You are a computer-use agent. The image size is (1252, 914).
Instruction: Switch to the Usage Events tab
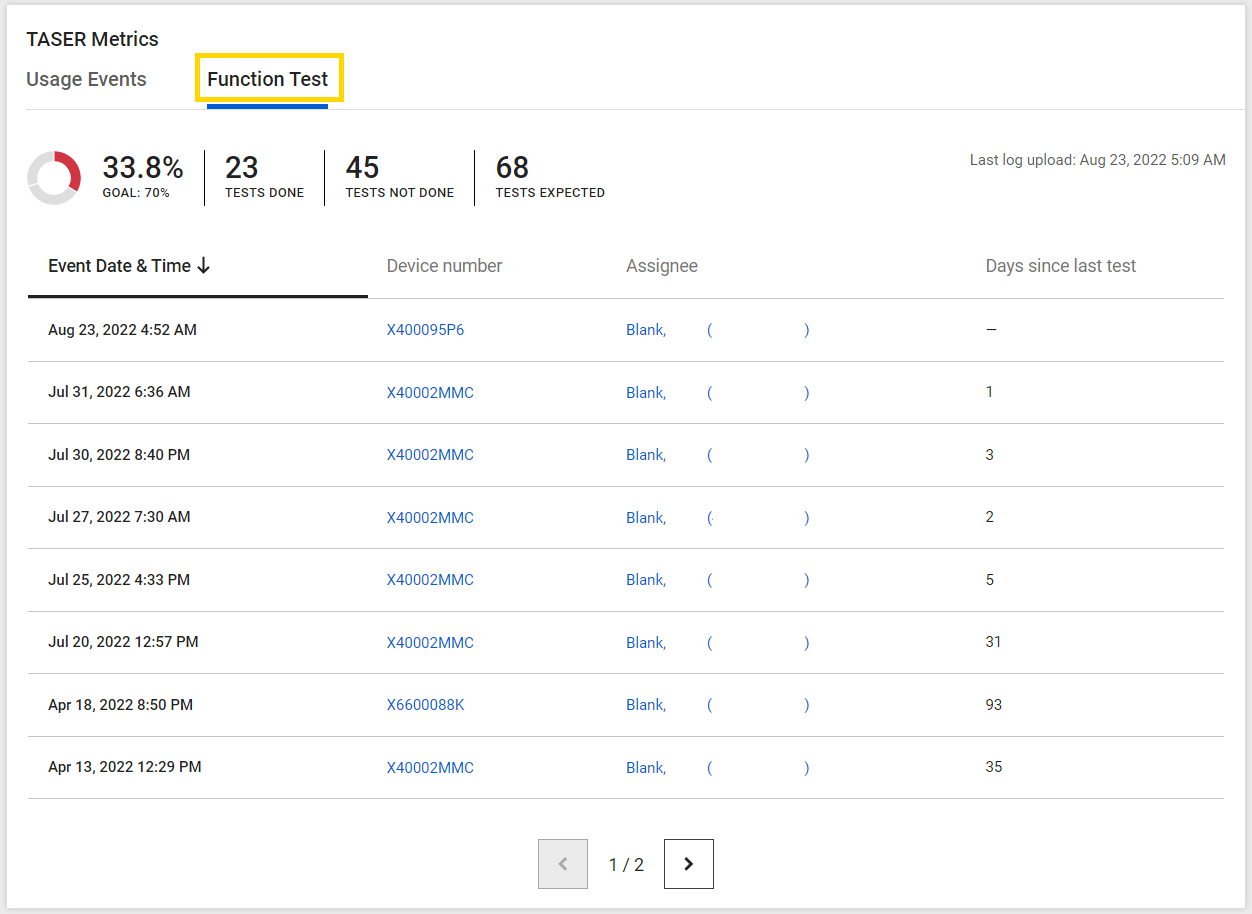pos(86,79)
